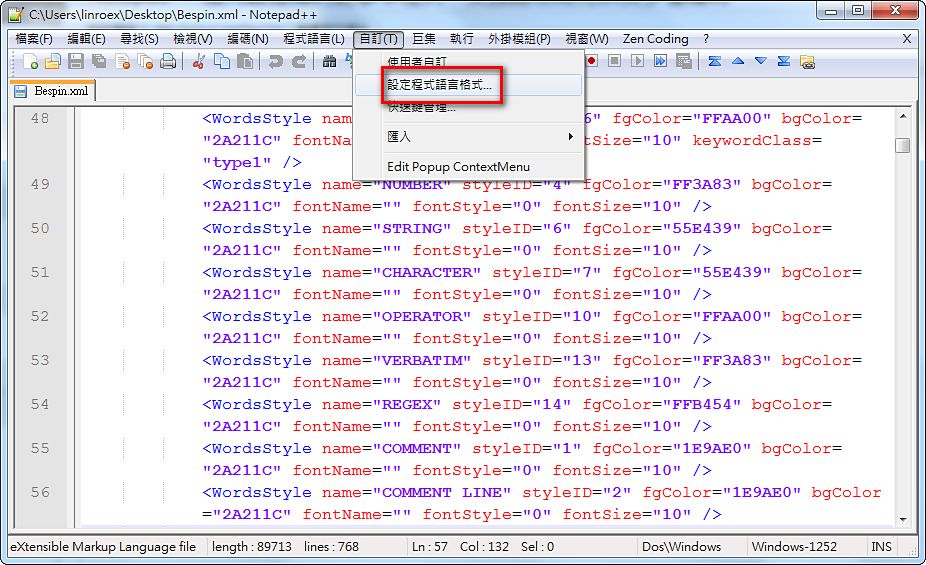This screenshot has height=565, width=926.
Task: Click line number 48 in the margin
Action: 40,119
